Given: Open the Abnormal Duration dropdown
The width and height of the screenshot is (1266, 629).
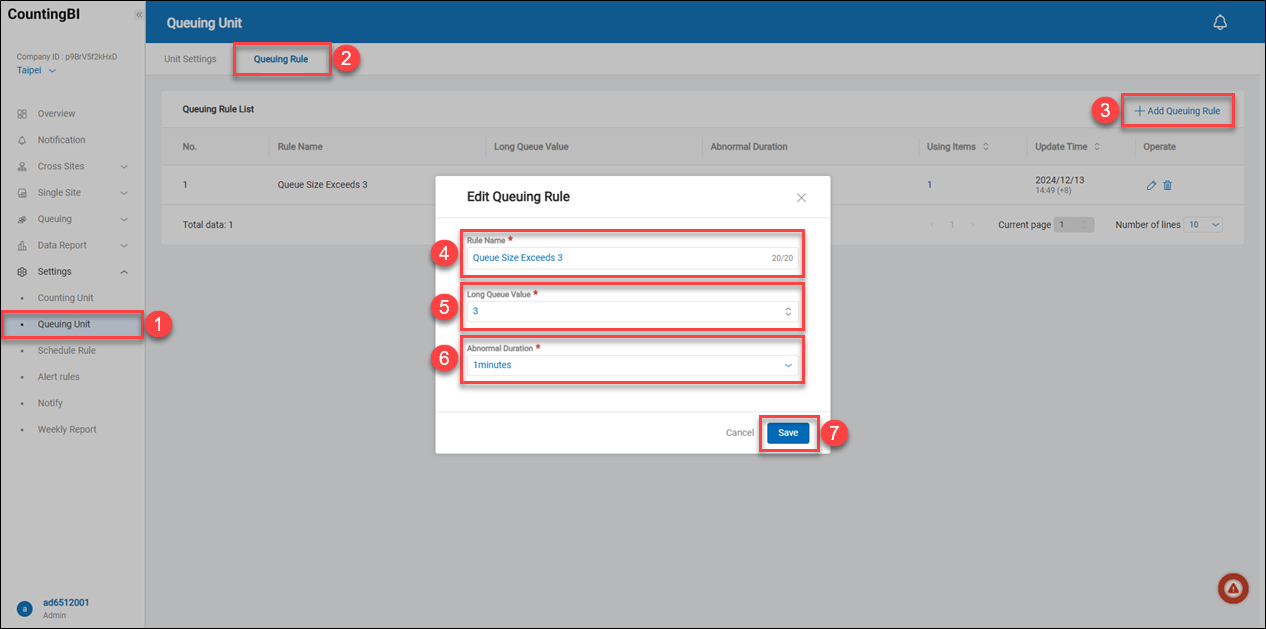Looking at the screenshot, I should (x=631, y=366).
